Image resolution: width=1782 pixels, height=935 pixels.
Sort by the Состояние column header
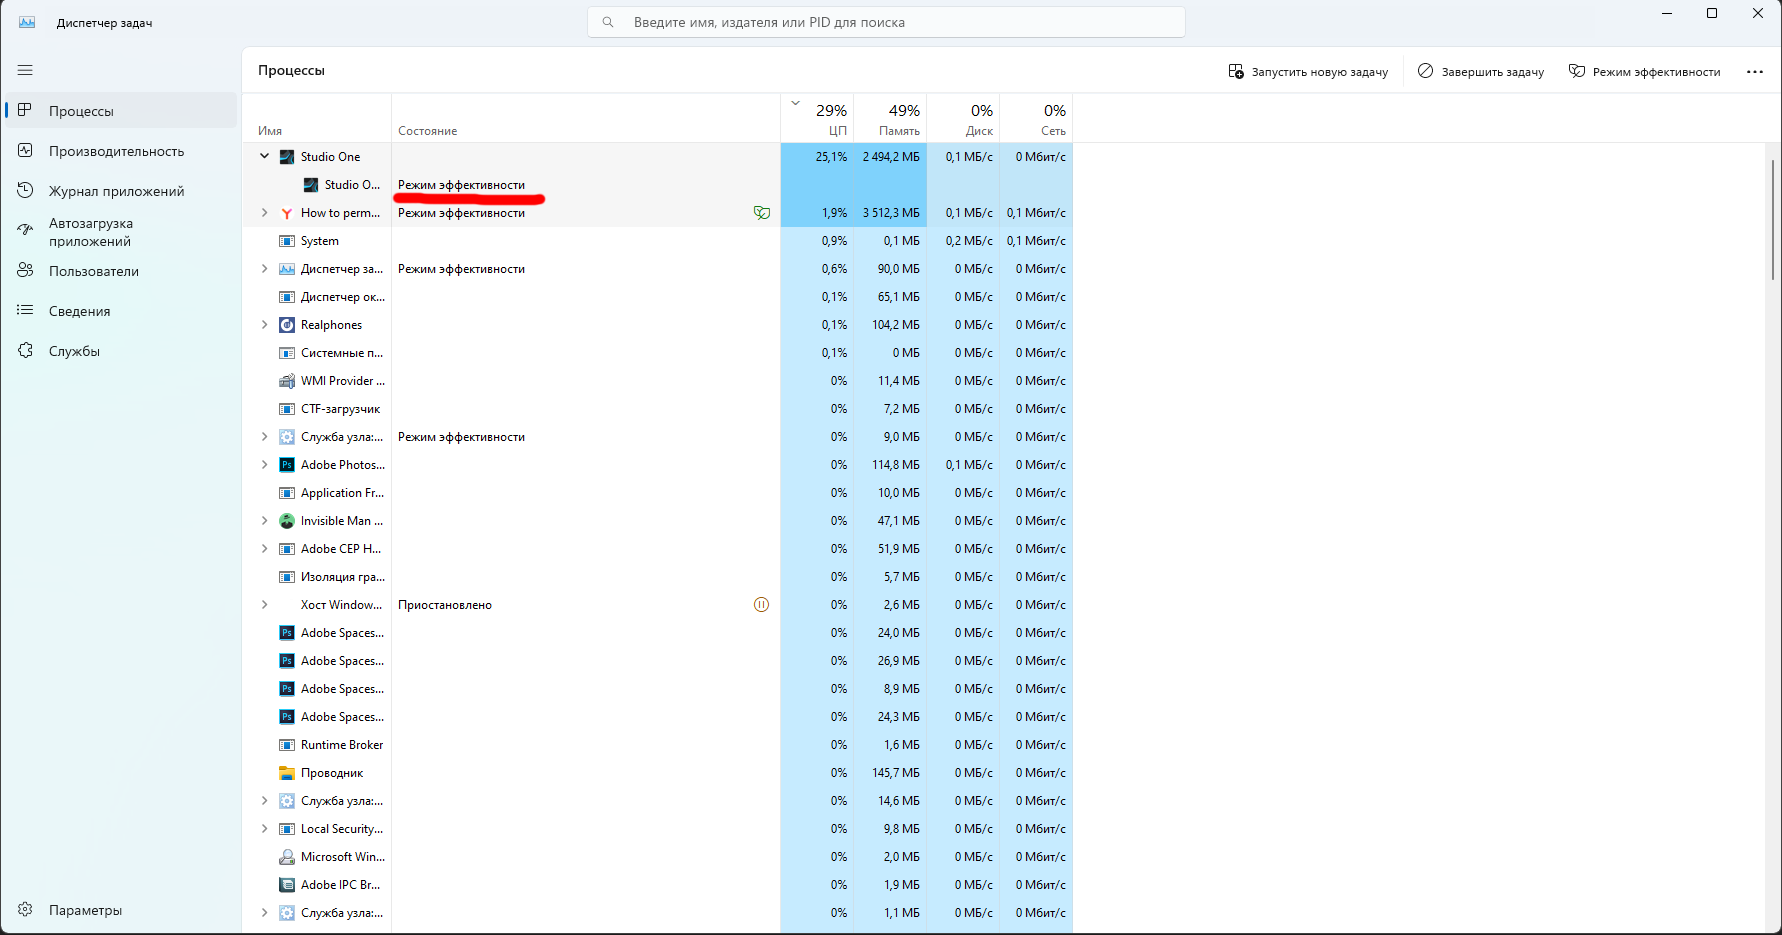pyautogui.click(x=586, y=118)
